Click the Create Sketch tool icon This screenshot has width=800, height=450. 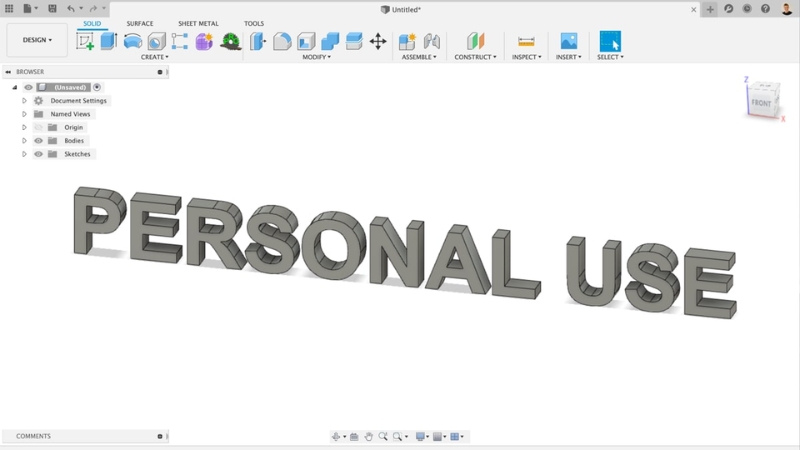[x=85, y=41]
